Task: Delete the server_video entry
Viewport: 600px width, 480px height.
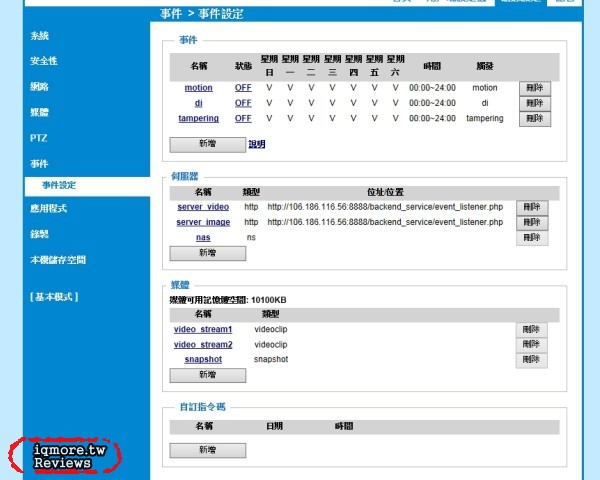Action: (x=532, y=207)
